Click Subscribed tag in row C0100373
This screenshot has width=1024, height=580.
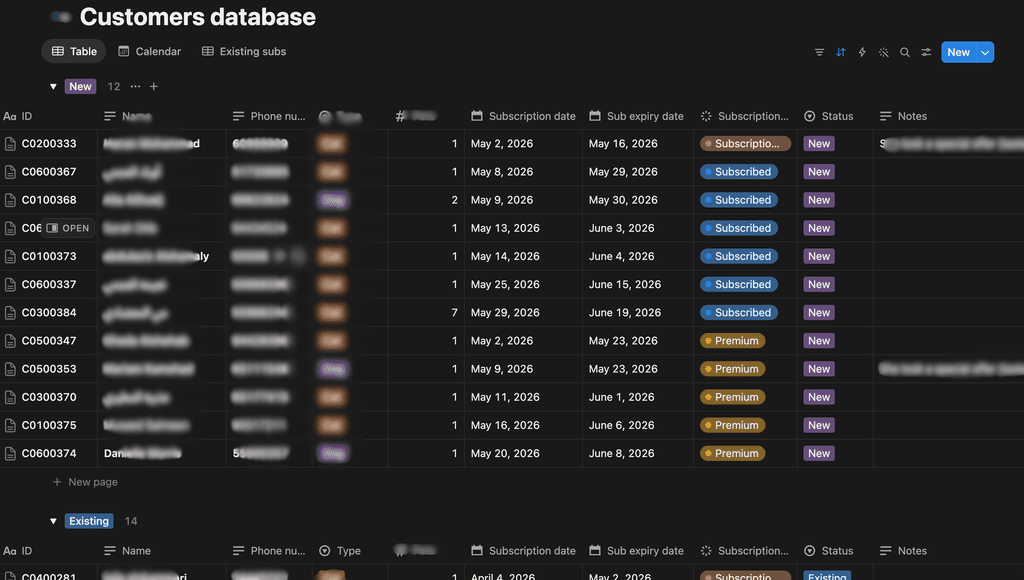point(739,256)
